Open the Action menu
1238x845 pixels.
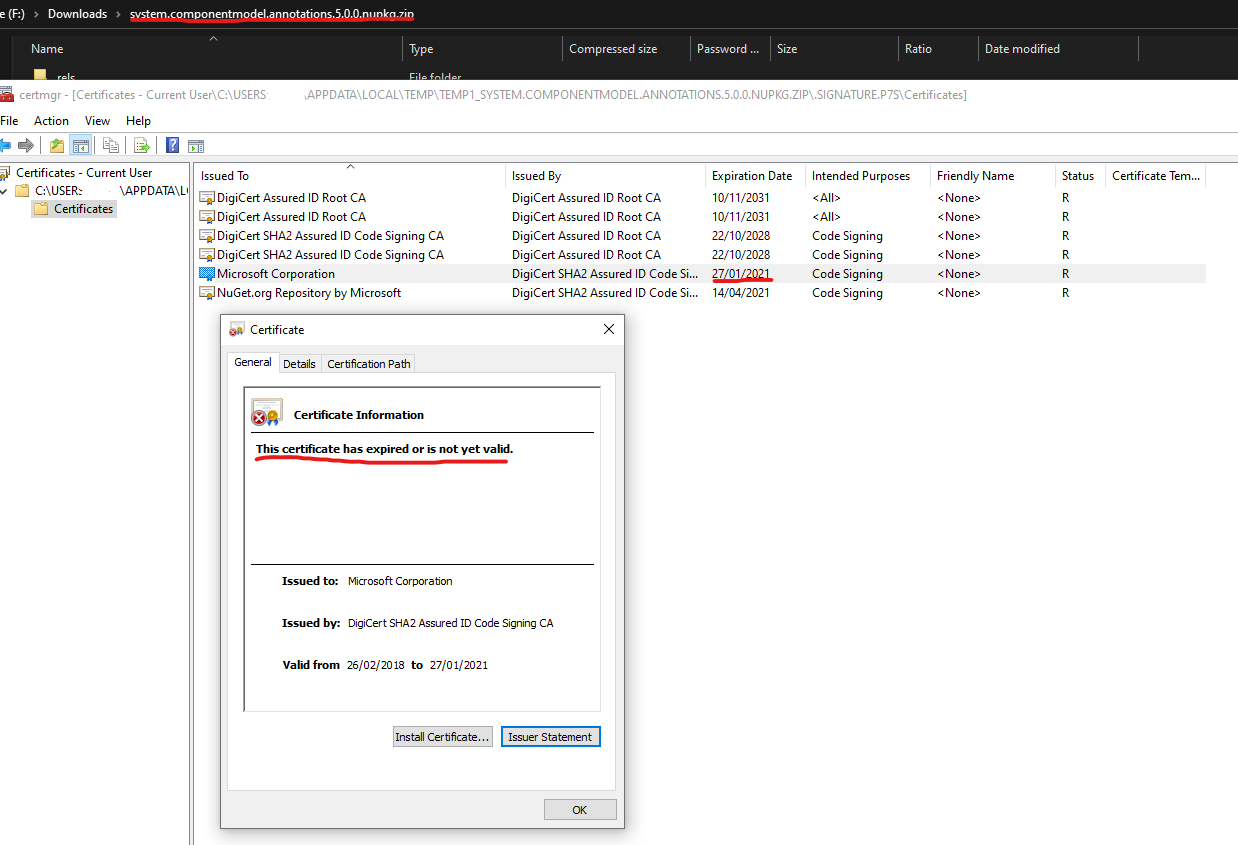click(x=51, y=121)
